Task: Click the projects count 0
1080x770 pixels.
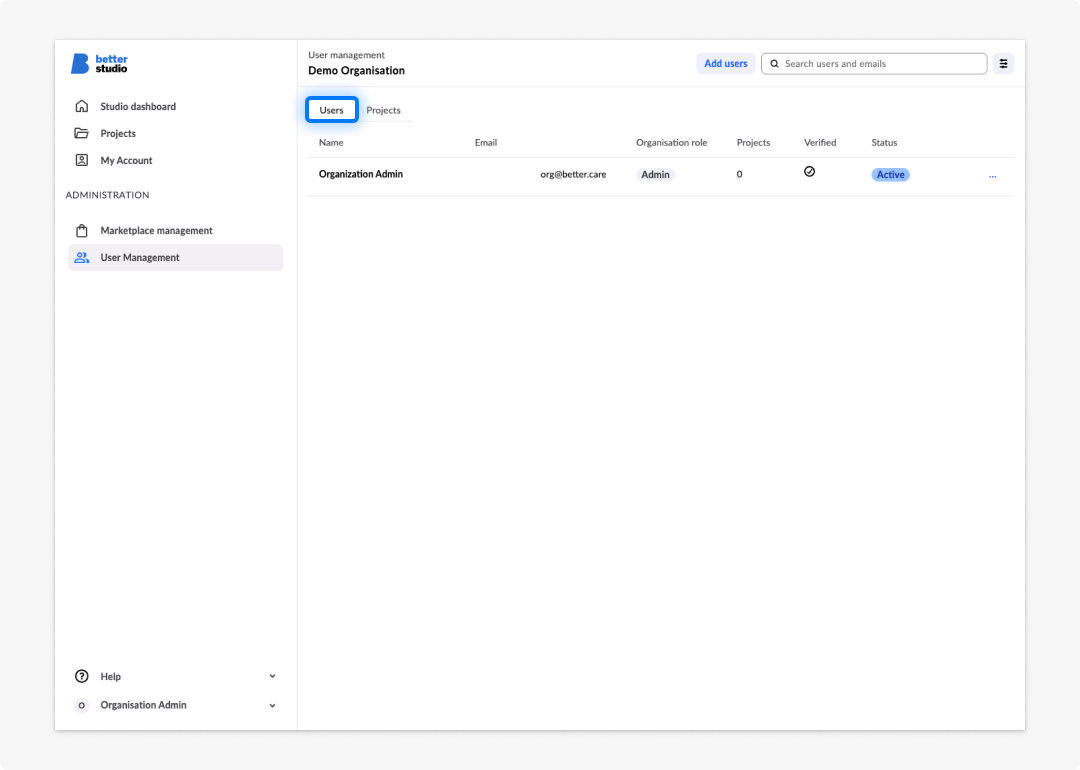Action: pos(740,175)
